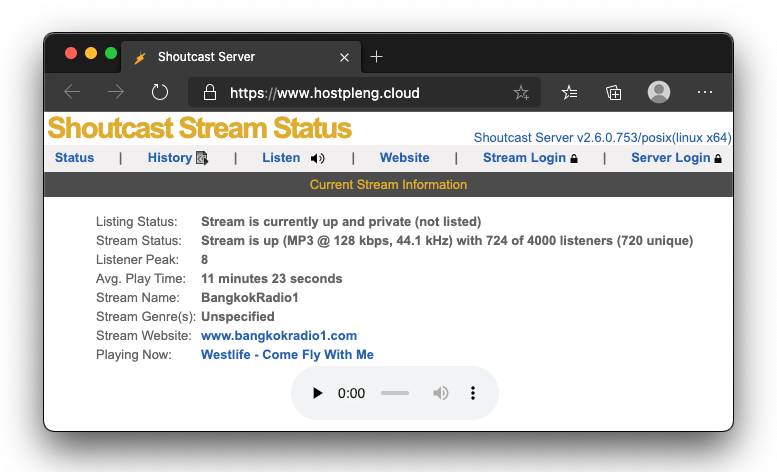Screen dimensions: 777x472
Task: Reload the page with the refresh icon
Action: [x=160, y=92]
